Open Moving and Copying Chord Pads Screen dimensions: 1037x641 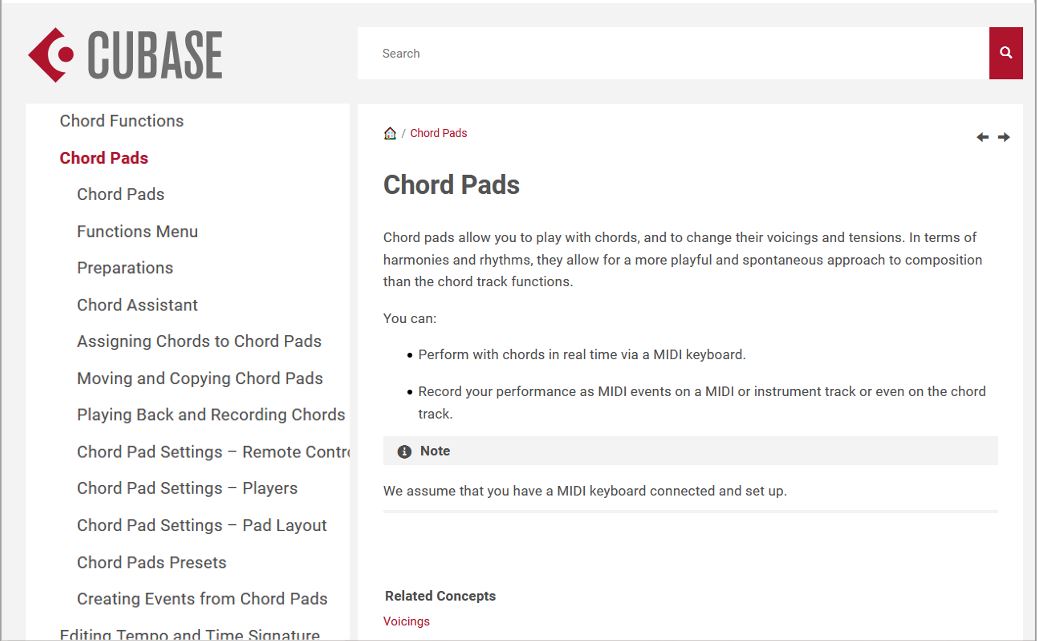point(200,378)
